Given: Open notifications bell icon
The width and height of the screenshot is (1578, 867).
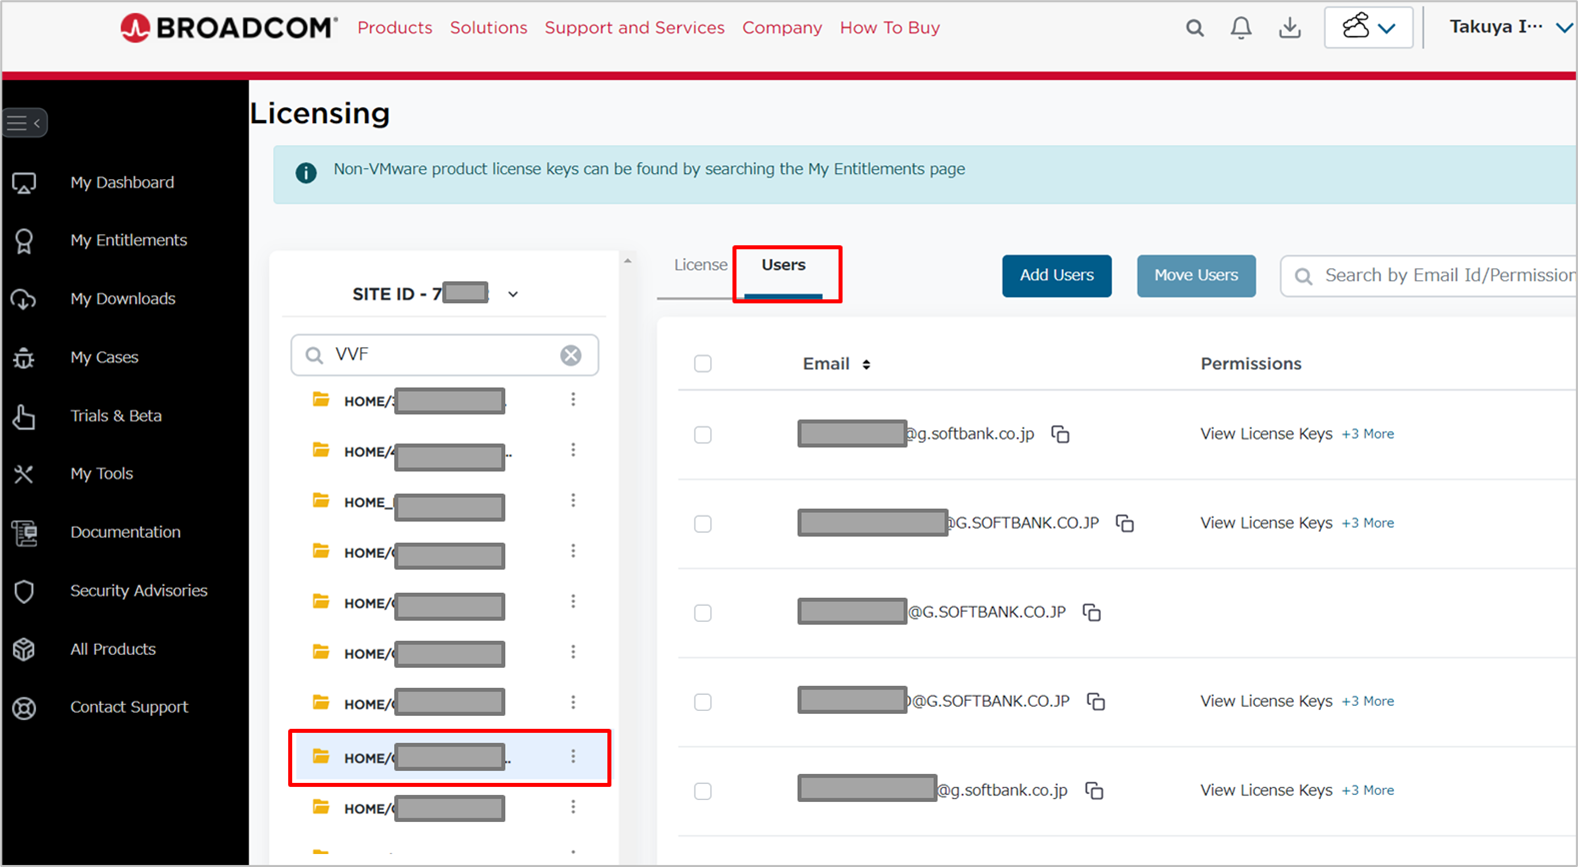Looking at the screenshot, I should coord(1241,28).
